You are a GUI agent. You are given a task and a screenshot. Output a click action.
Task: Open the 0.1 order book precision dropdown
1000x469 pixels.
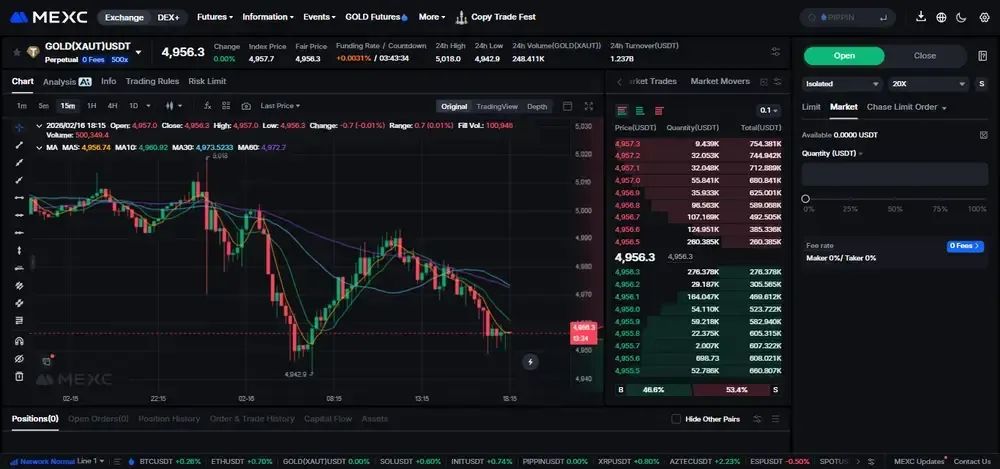coord(768,110)
